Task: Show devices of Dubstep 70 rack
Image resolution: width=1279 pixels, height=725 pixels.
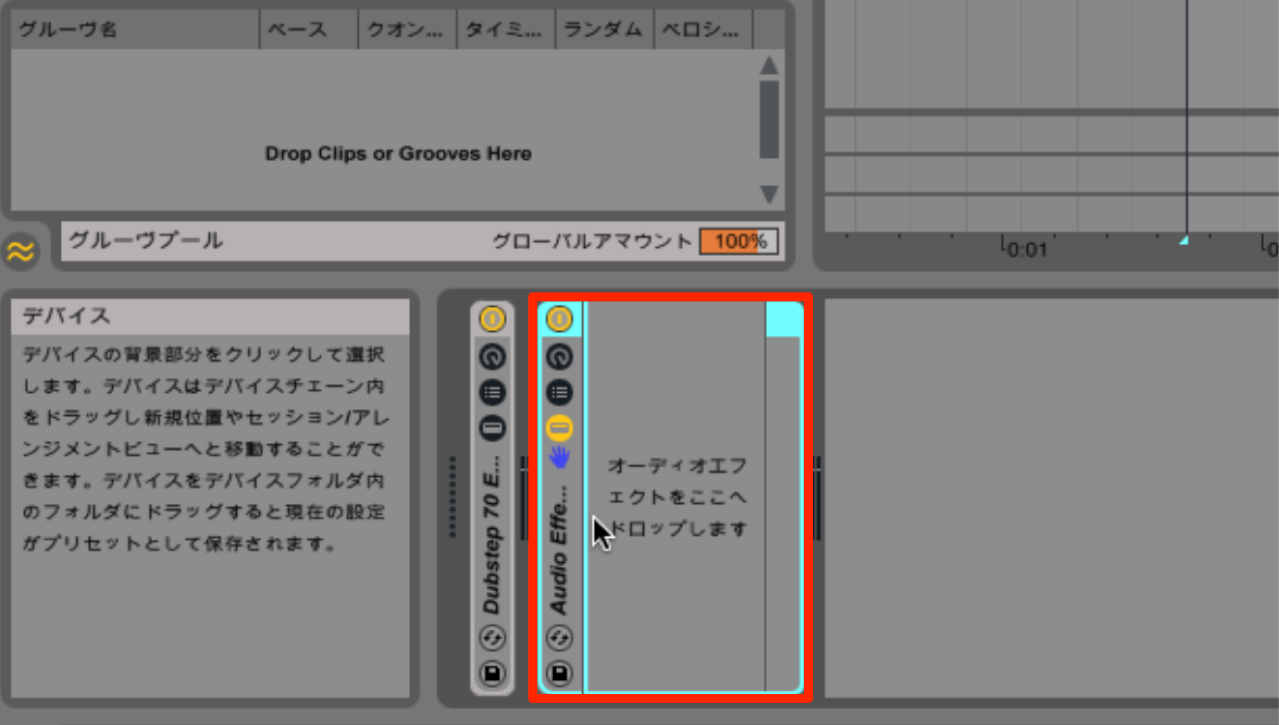Action: coord(492,429)
